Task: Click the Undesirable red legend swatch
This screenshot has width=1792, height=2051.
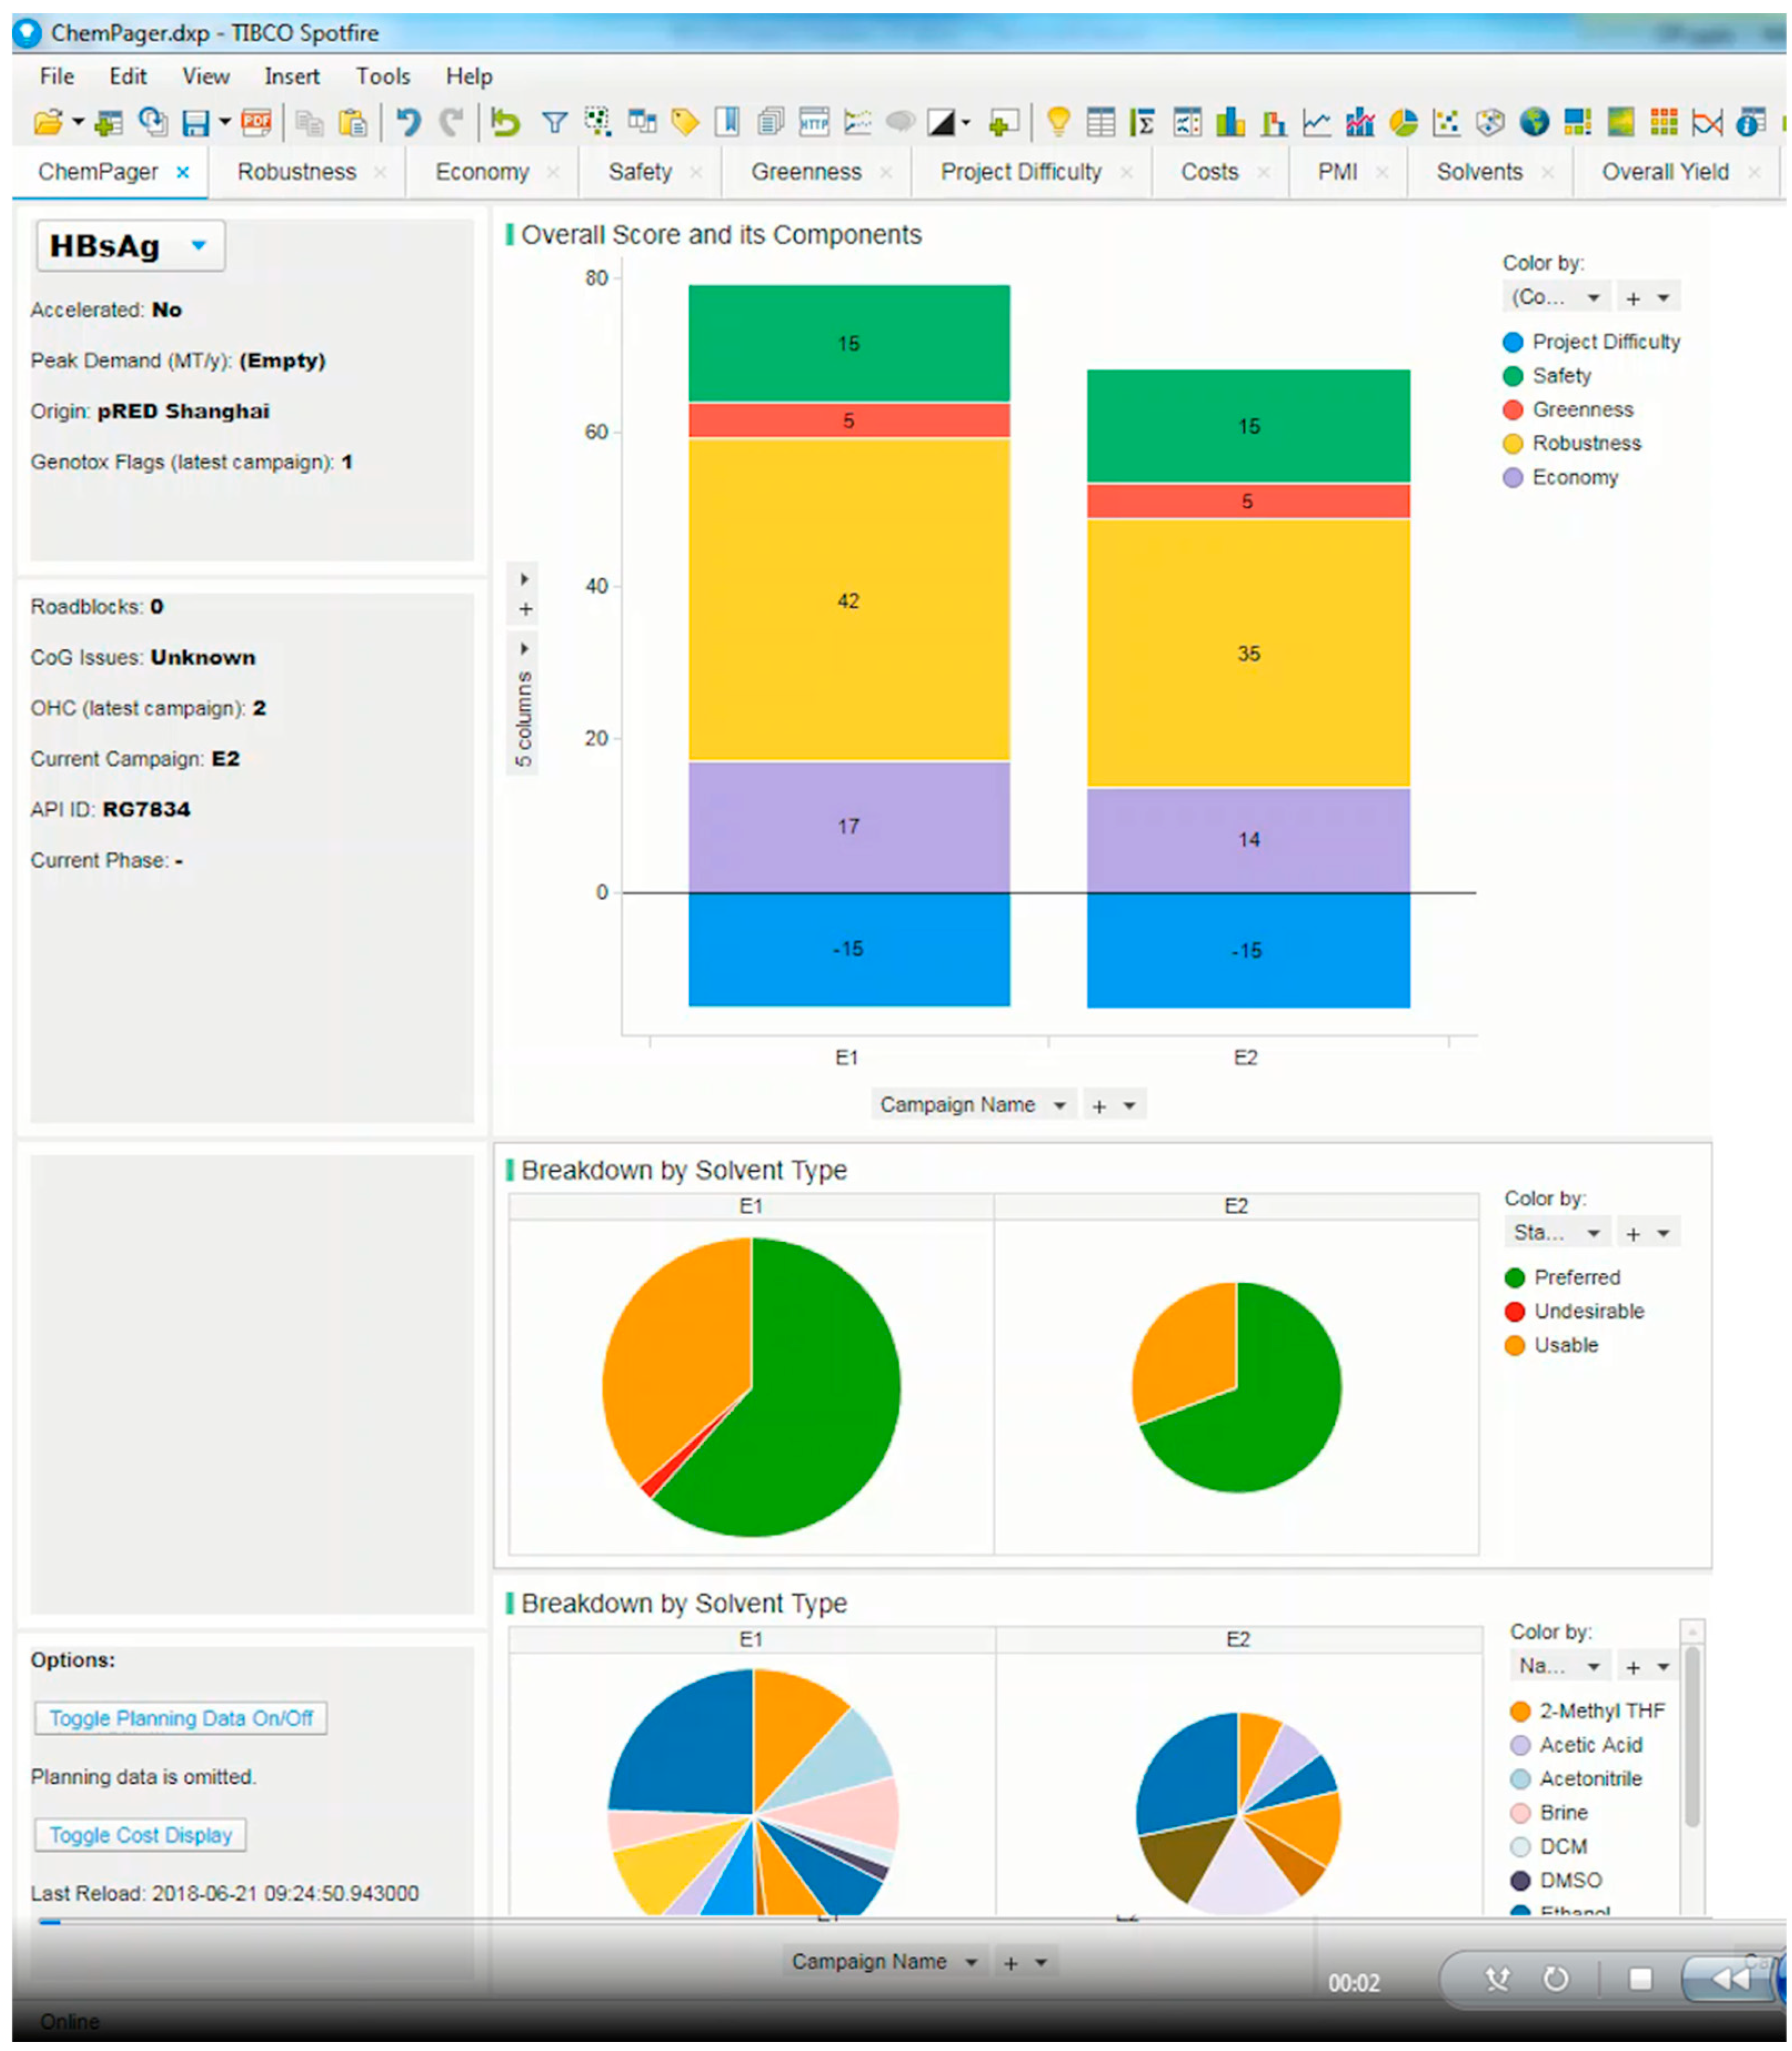Action: pos(1514,1311)
